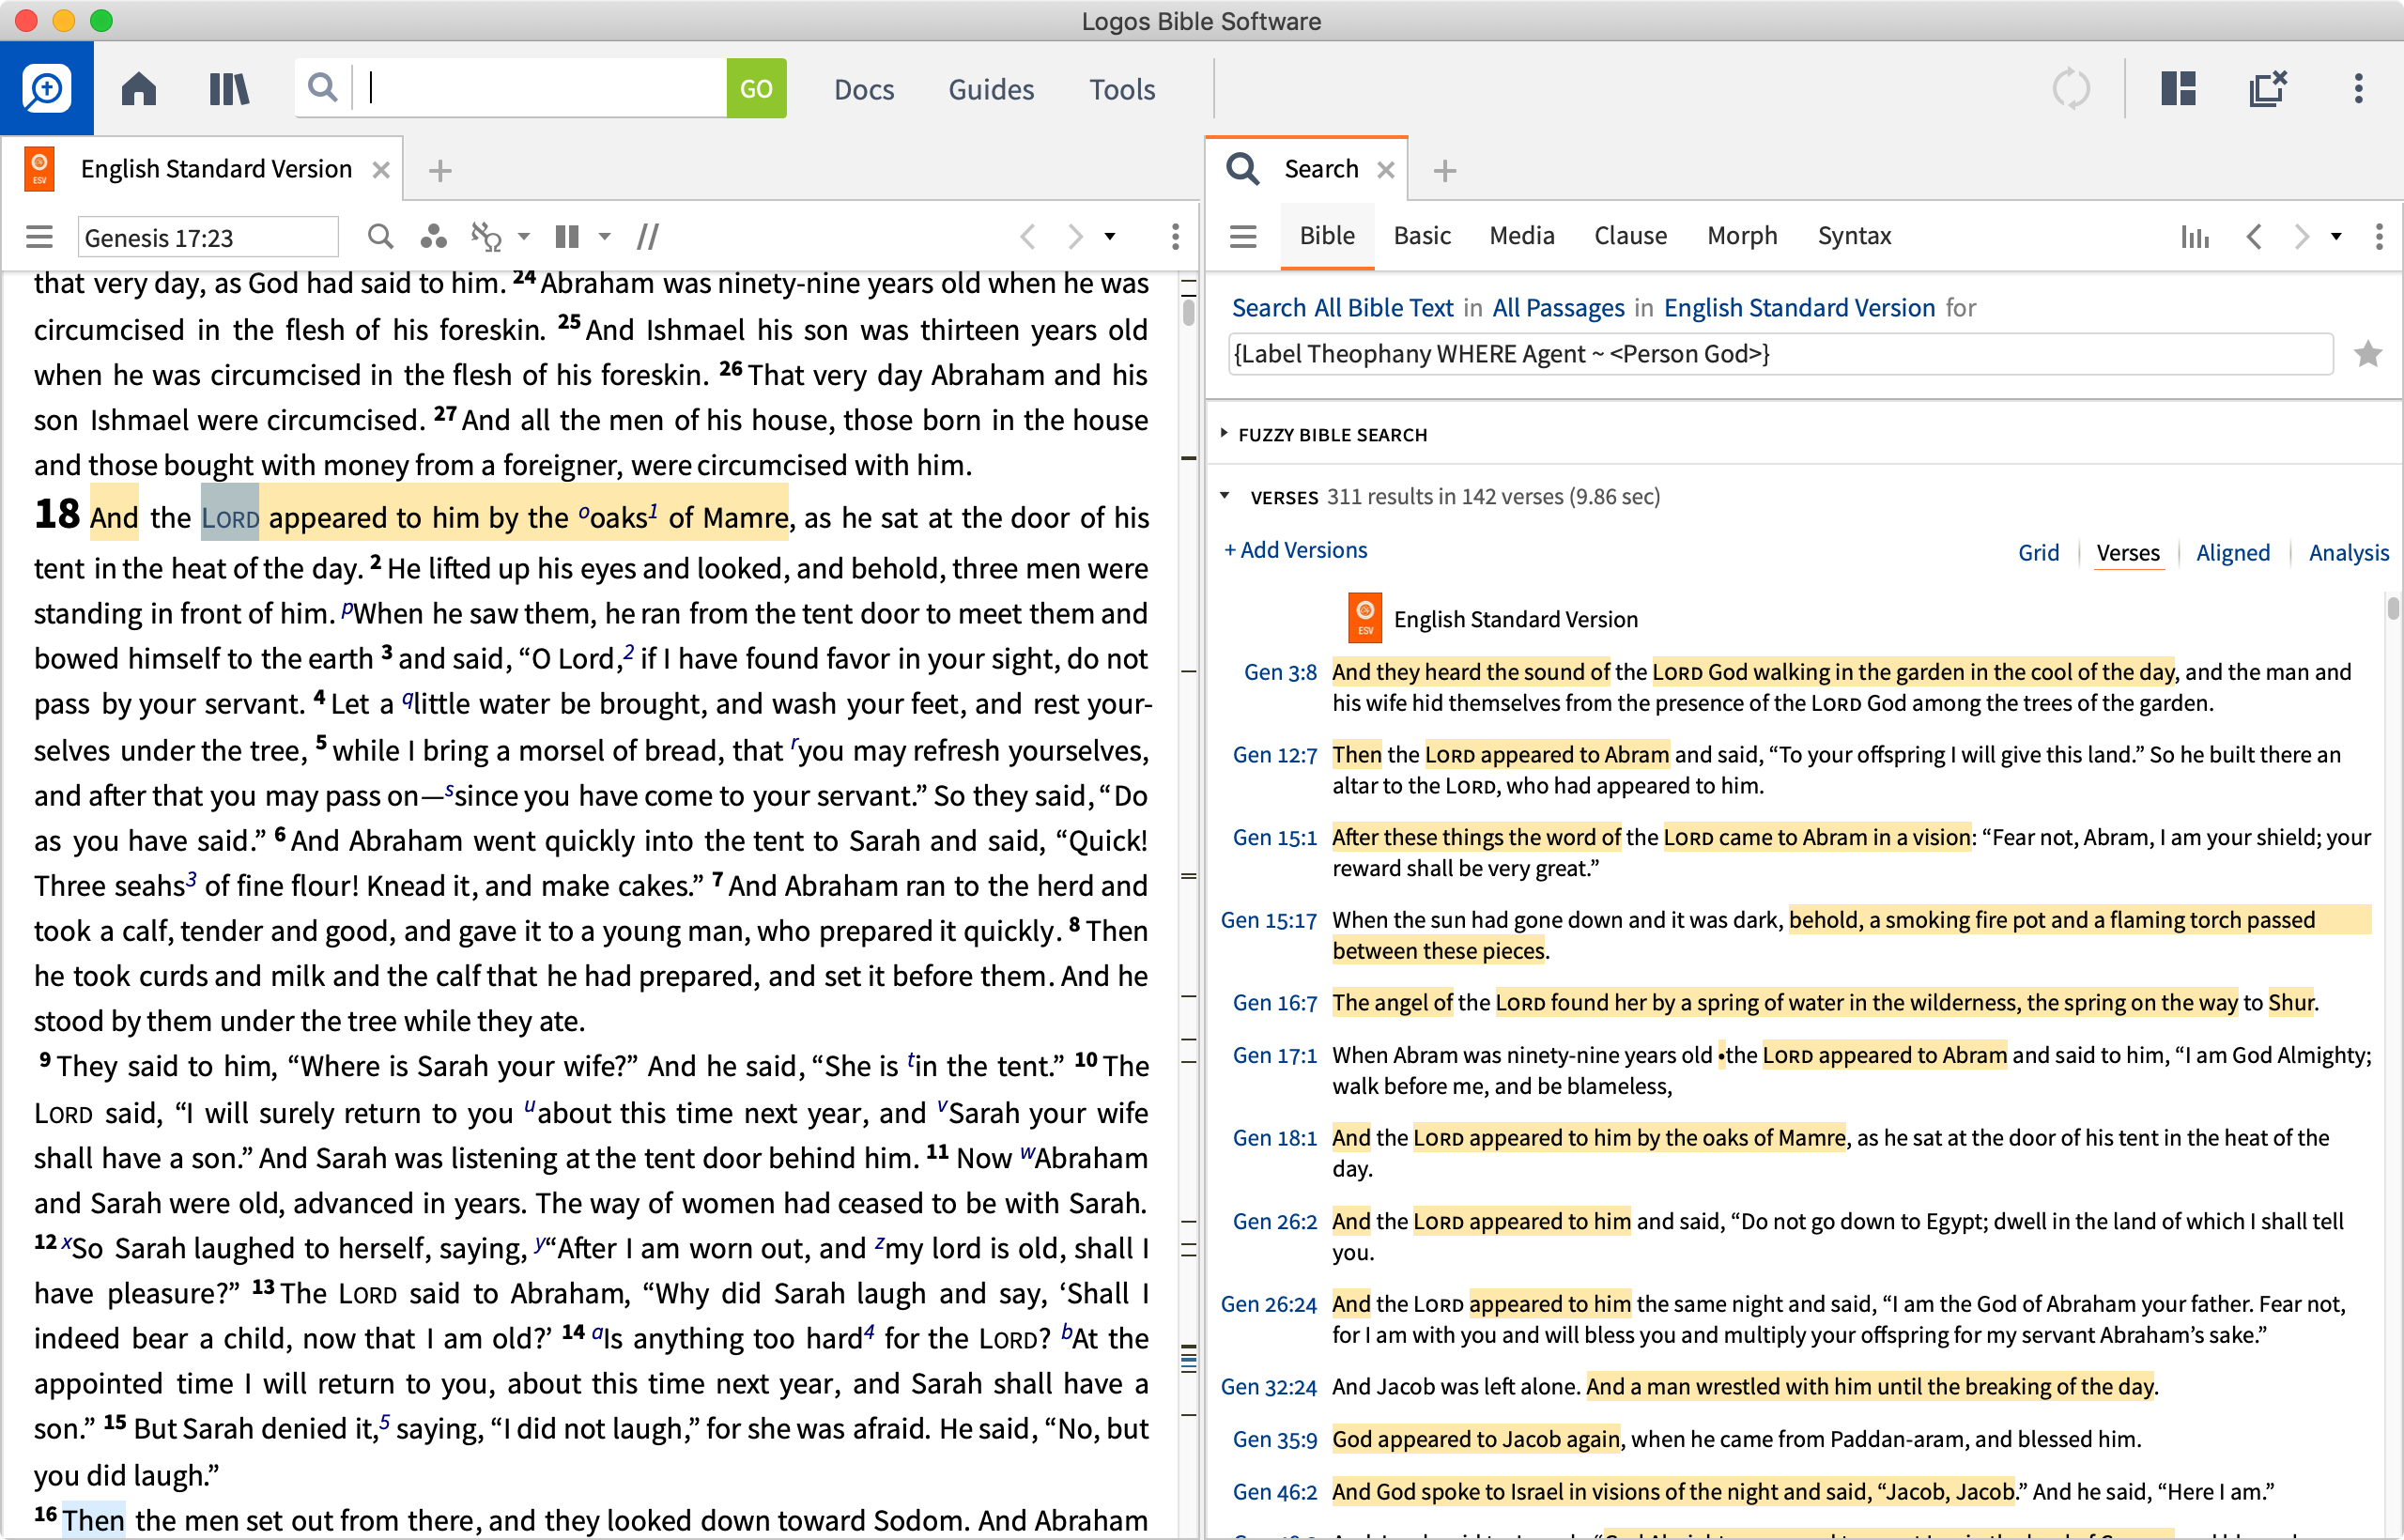Click the parallel resources slashes icon
This screenshot has width=2404, height=1540.
(x=648, y=236)
